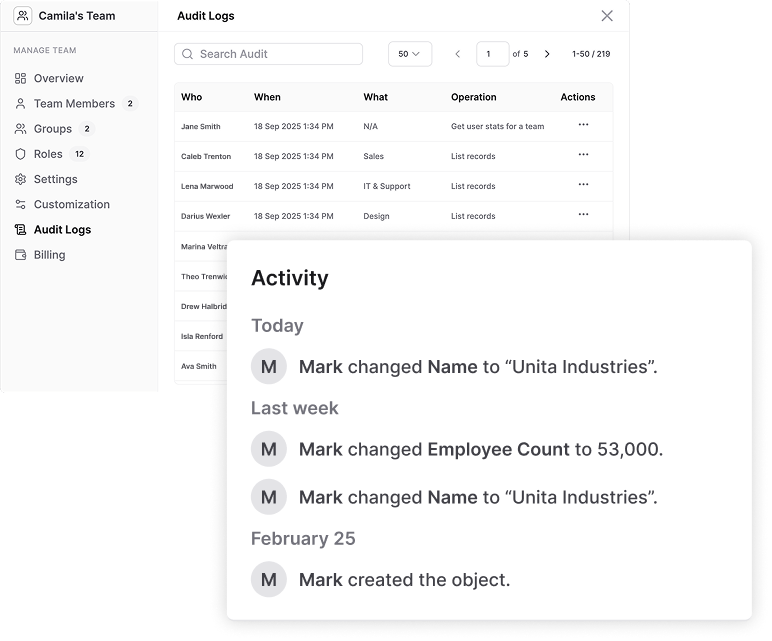Viewport: 772px width, 641px height.
Task: Click the Customization sliders icon
Action: [x=21, y=204]
